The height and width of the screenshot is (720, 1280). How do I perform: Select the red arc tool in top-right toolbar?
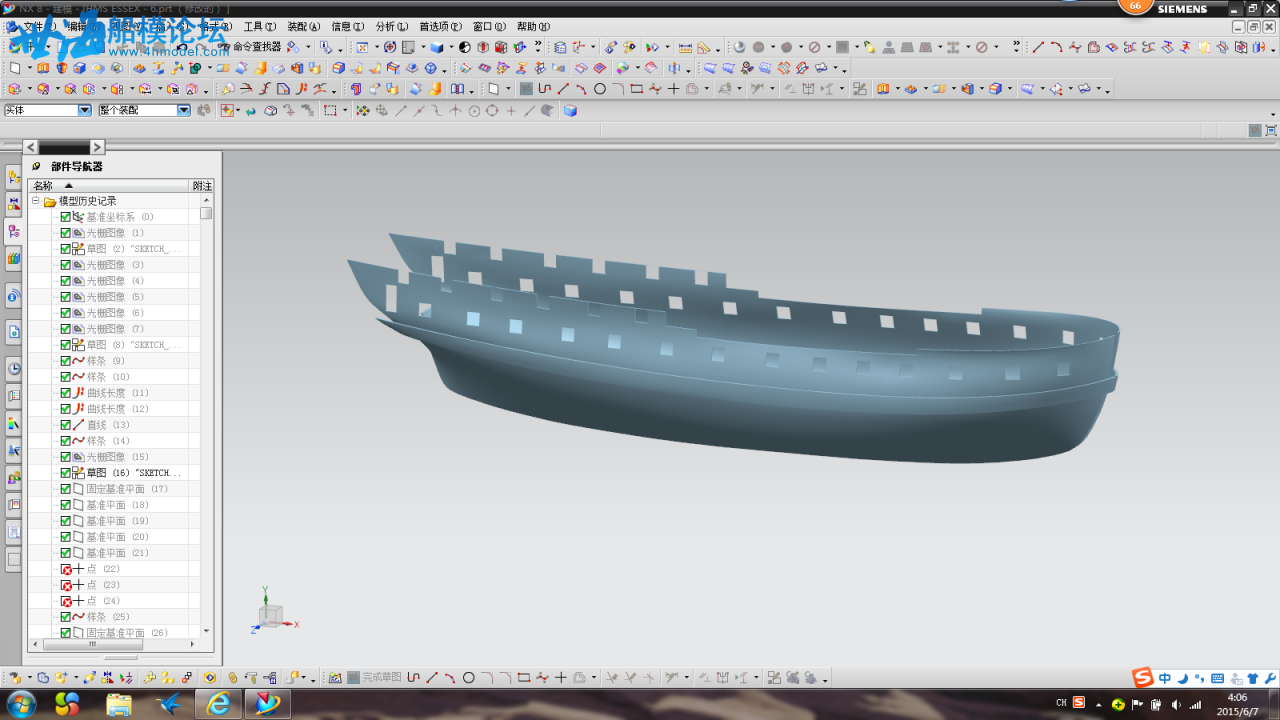point(1056,47)
